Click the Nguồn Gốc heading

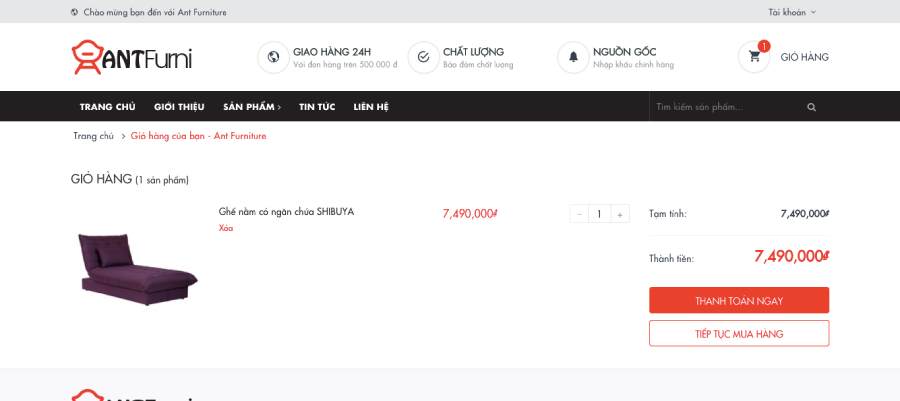pos(624,52)
